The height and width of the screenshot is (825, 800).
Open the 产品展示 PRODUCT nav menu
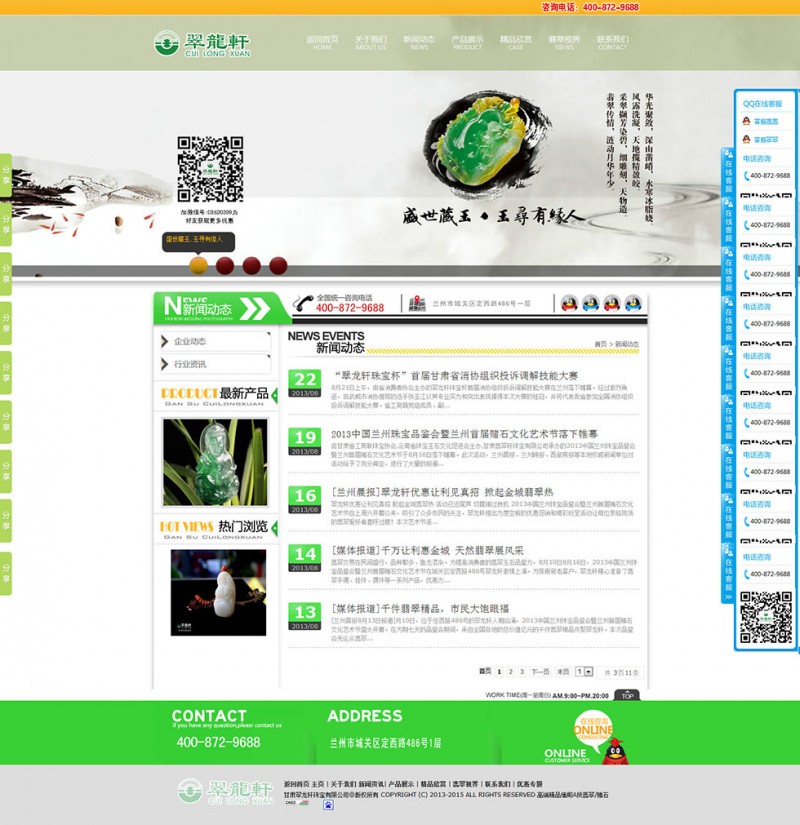[467, 42]
